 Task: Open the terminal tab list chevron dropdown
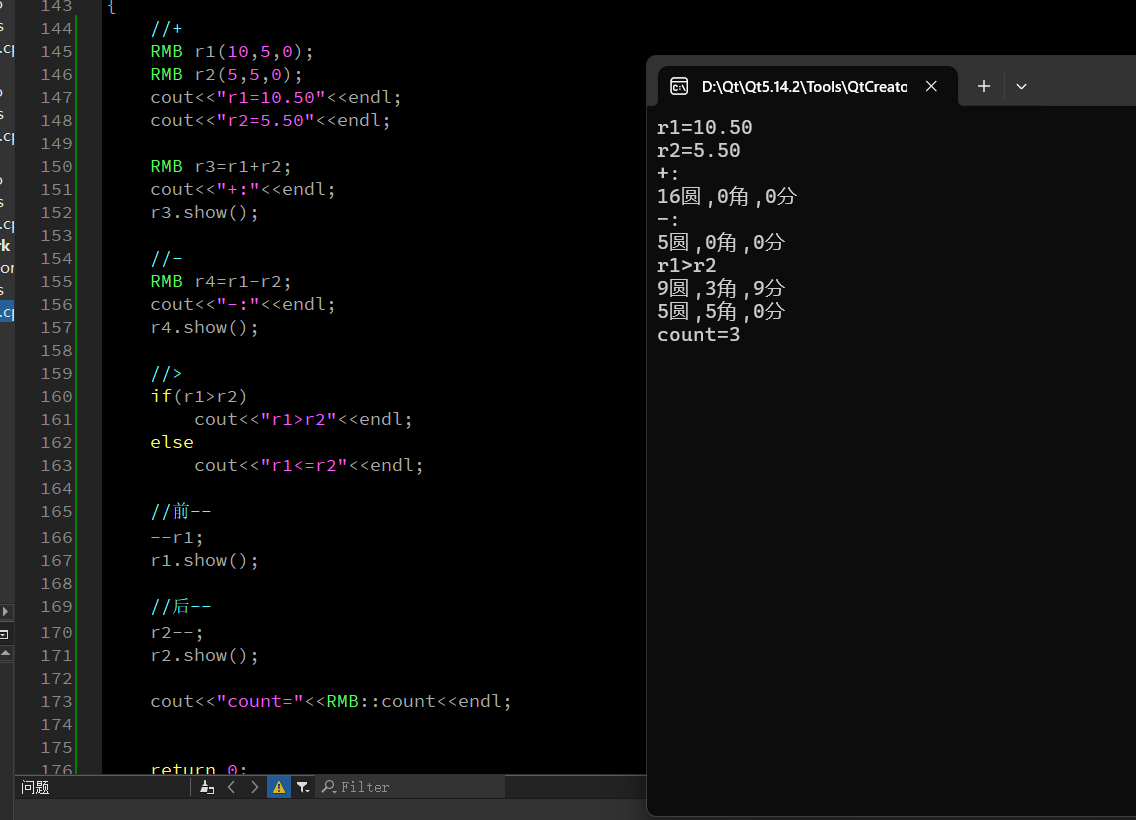pos(1021,87)
